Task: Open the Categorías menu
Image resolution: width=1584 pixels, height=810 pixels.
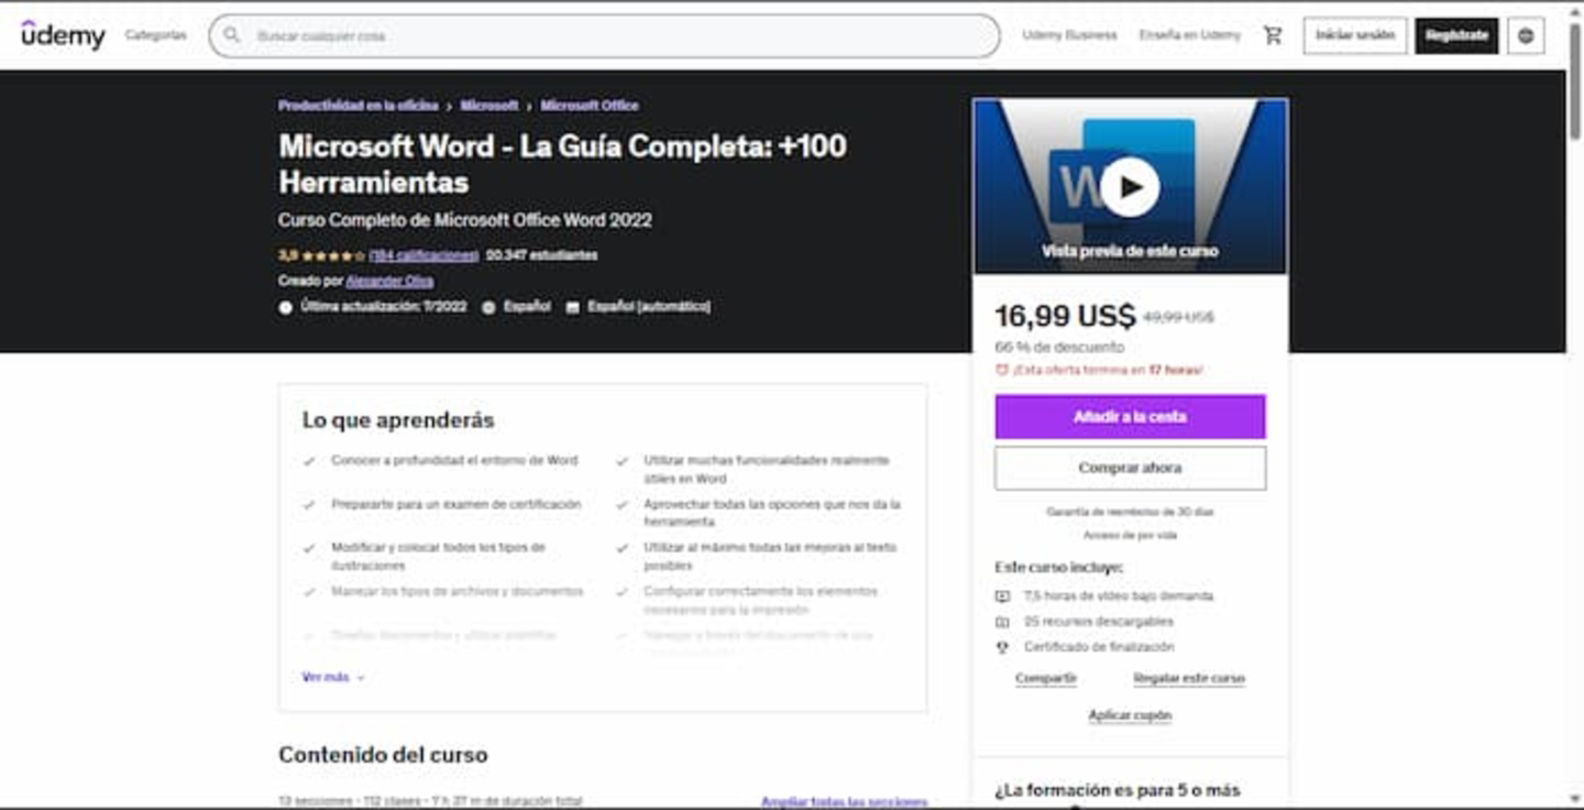Action: tap(156, 35)
